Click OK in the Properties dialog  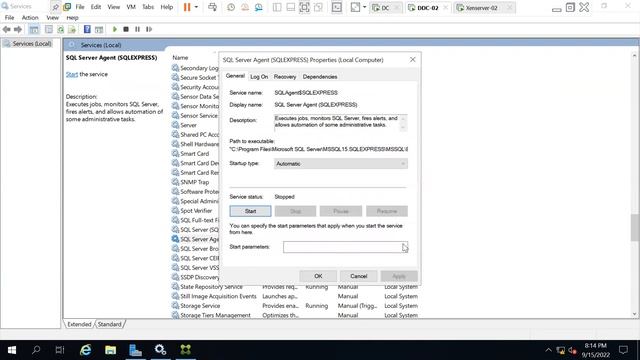tap(318, 276)
